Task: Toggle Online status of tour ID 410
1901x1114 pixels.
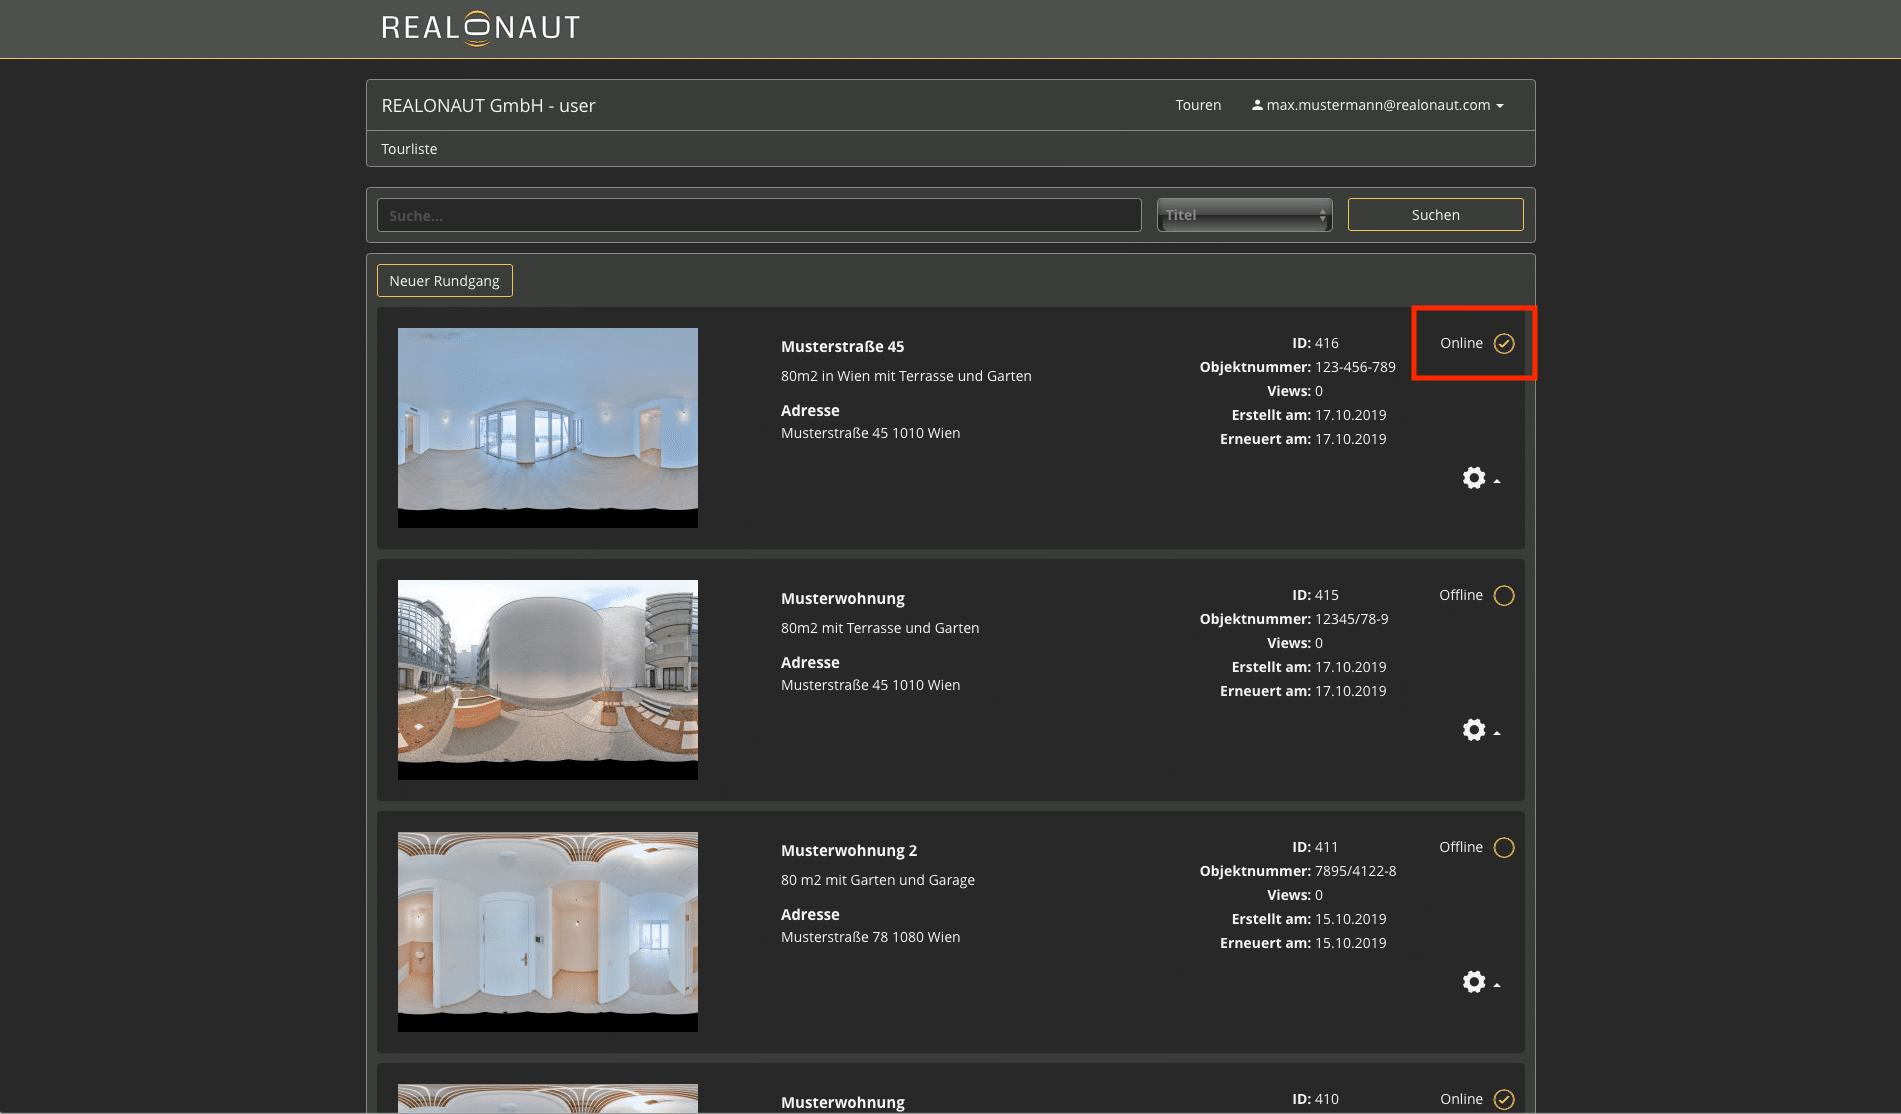Action: (x=1503, y=1099)
